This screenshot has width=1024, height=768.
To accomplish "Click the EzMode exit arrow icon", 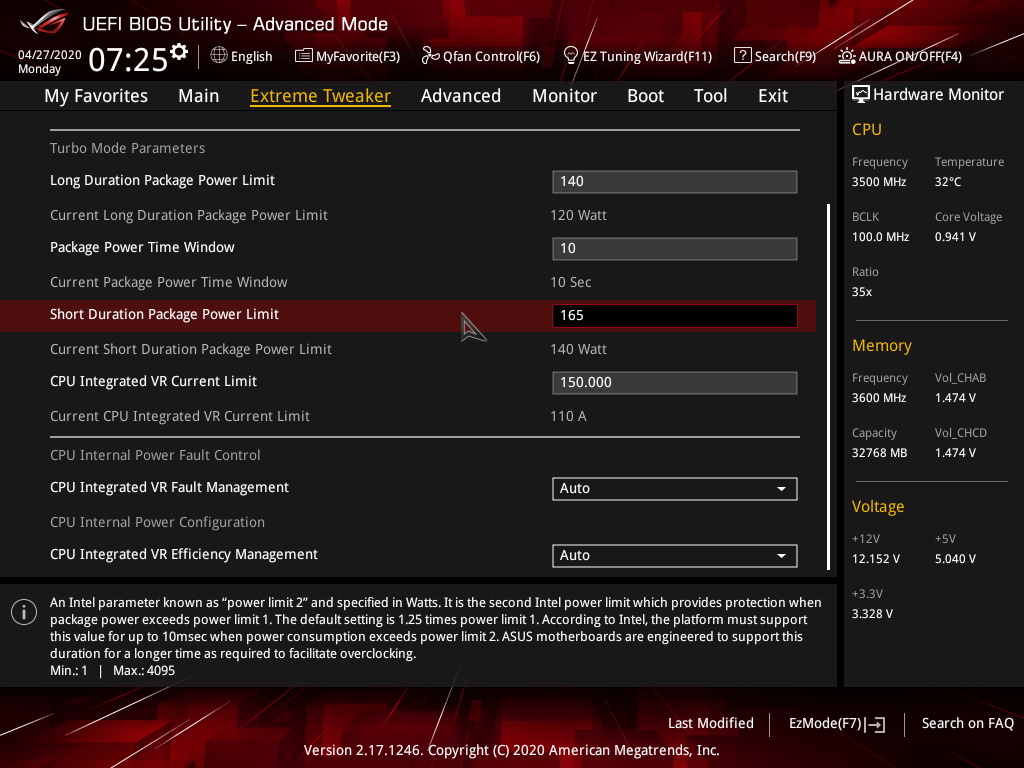I will 875,724.
